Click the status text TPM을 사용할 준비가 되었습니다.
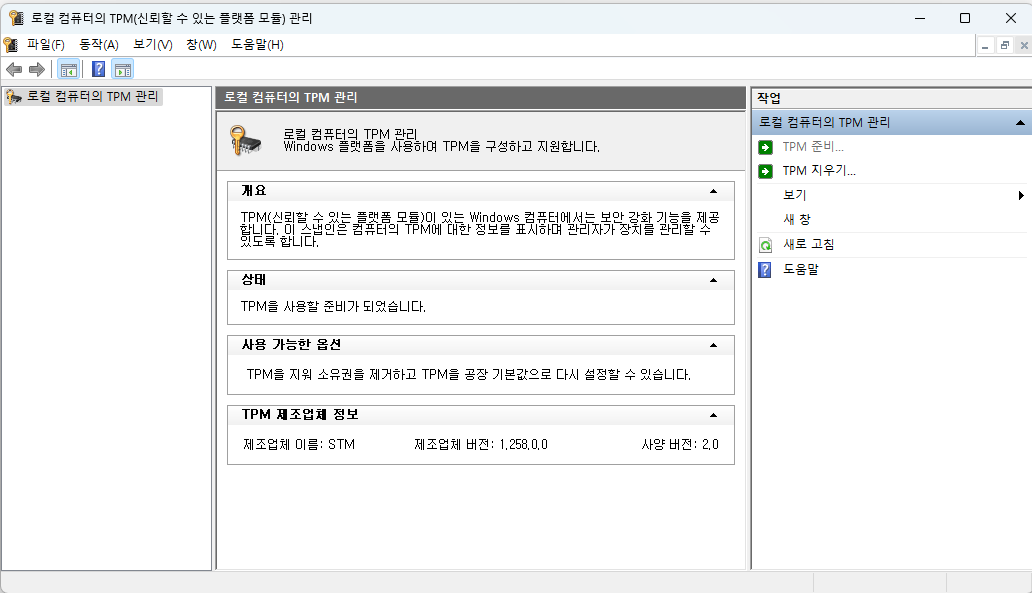 [333, 307]
